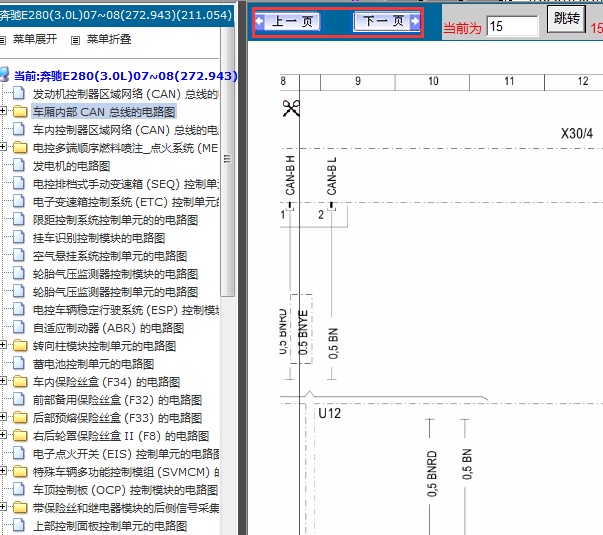
Task: Click folder icon of 电控多端顺序燃料喷注
Action: (20, 147)
